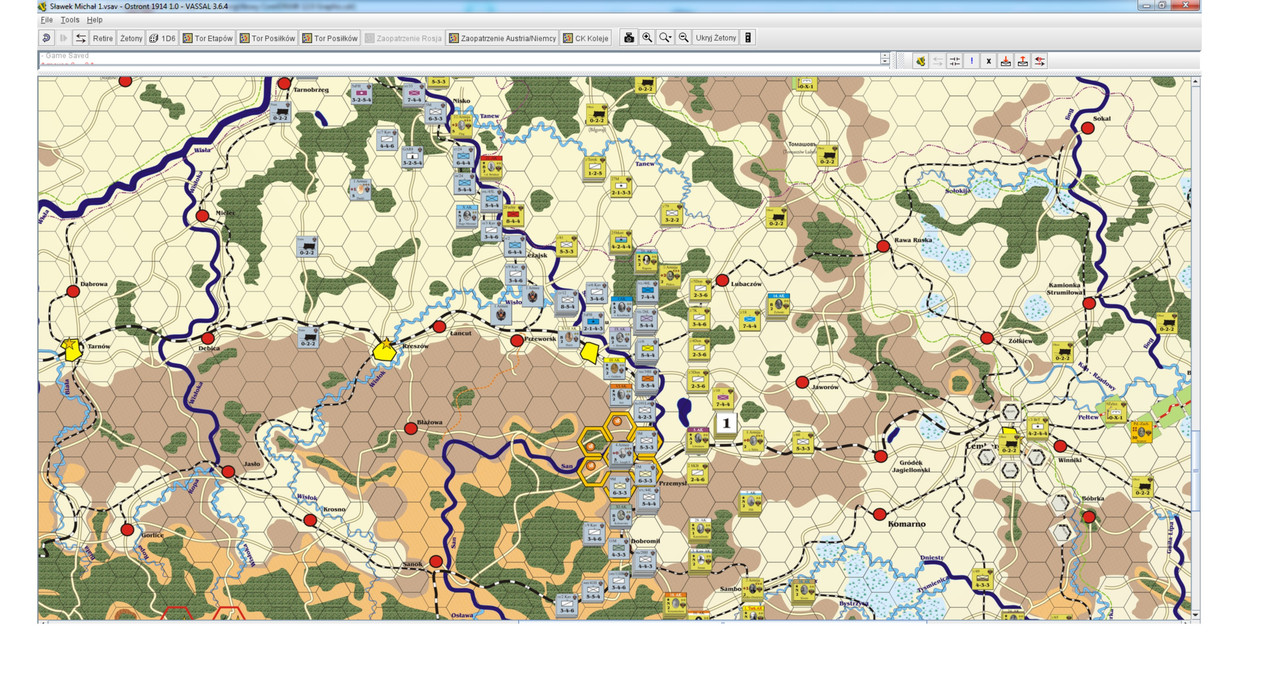Click the red town dot at Rawa Ruska
Viewport: 1280px width, 693px height.
[x=883, y=245]
